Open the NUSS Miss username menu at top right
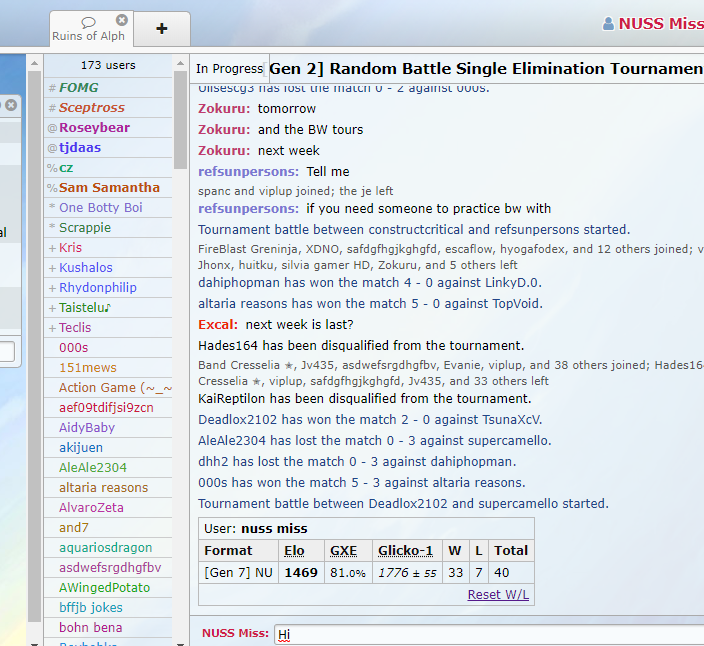The width and height of the screenshot is (704, 646). 660,24
